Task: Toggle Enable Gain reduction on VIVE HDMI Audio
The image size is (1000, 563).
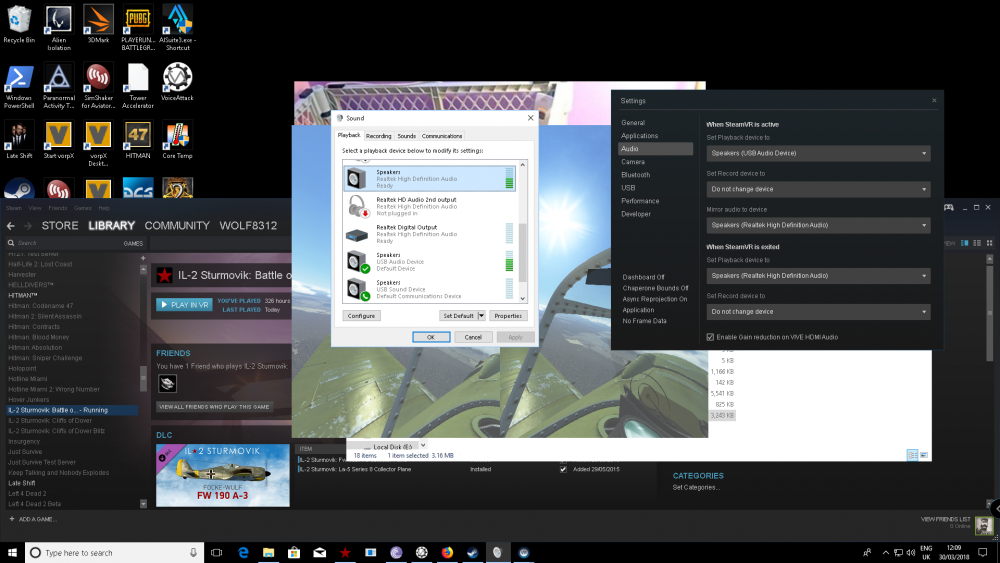Action: click(x=710, y=337)
